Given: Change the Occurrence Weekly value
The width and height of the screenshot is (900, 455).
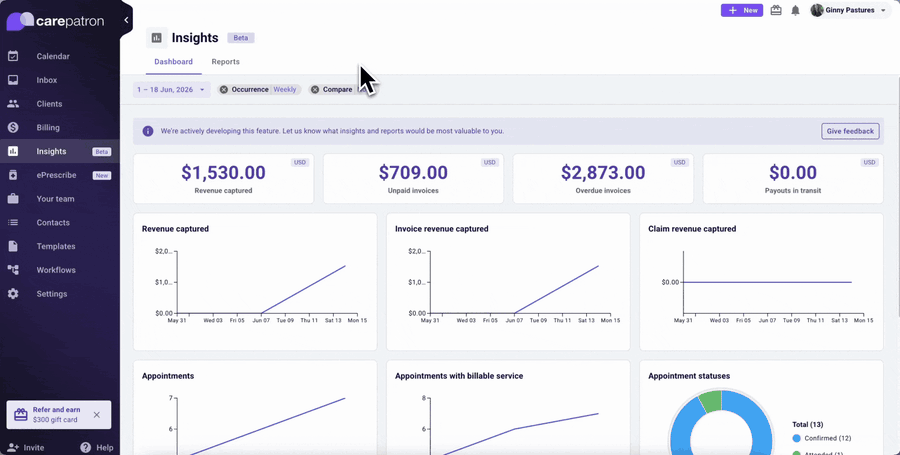Looking at the screenshot, I should click(x=285, y=90).
